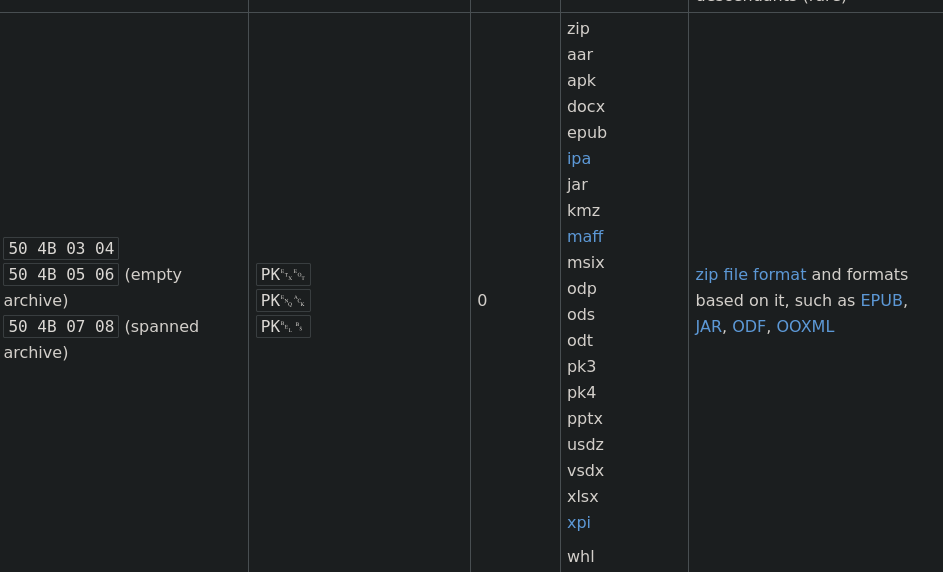Click the xlsx extension text
Image resolution: width=943 pixels, height=572 pixels.
pyautogui.click(x=582, y=497)
